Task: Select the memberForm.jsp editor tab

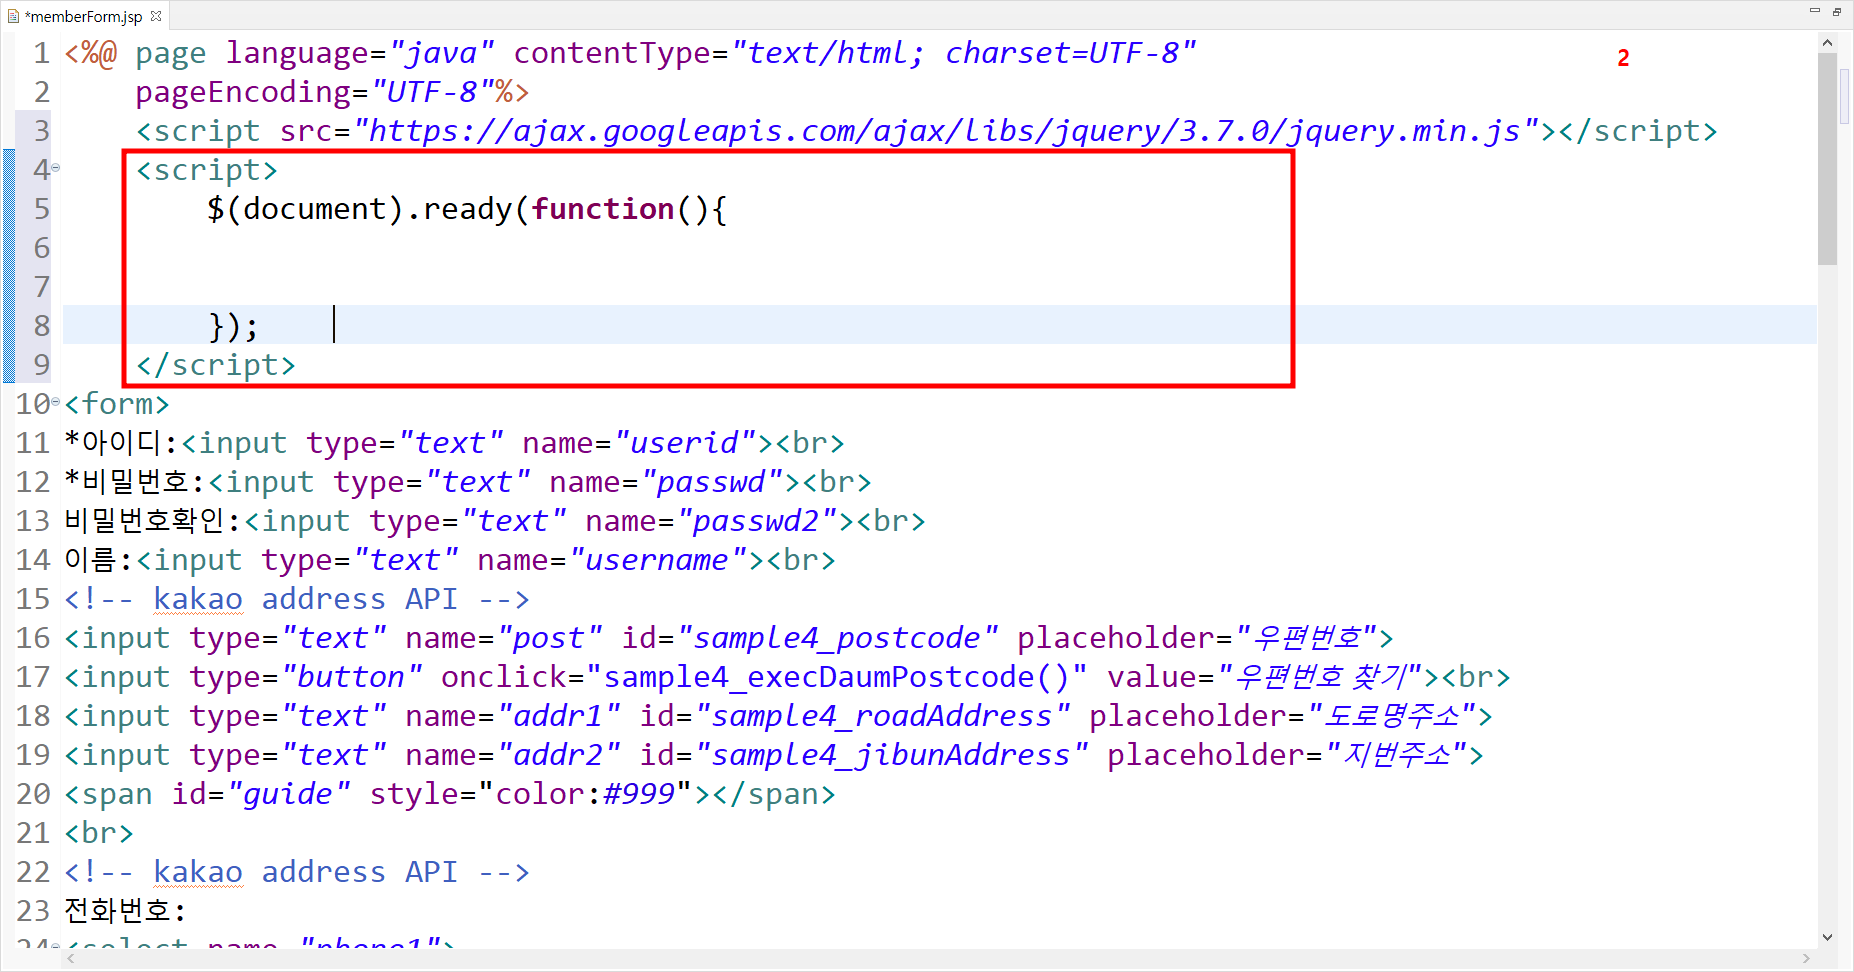Action: (84, 16)
